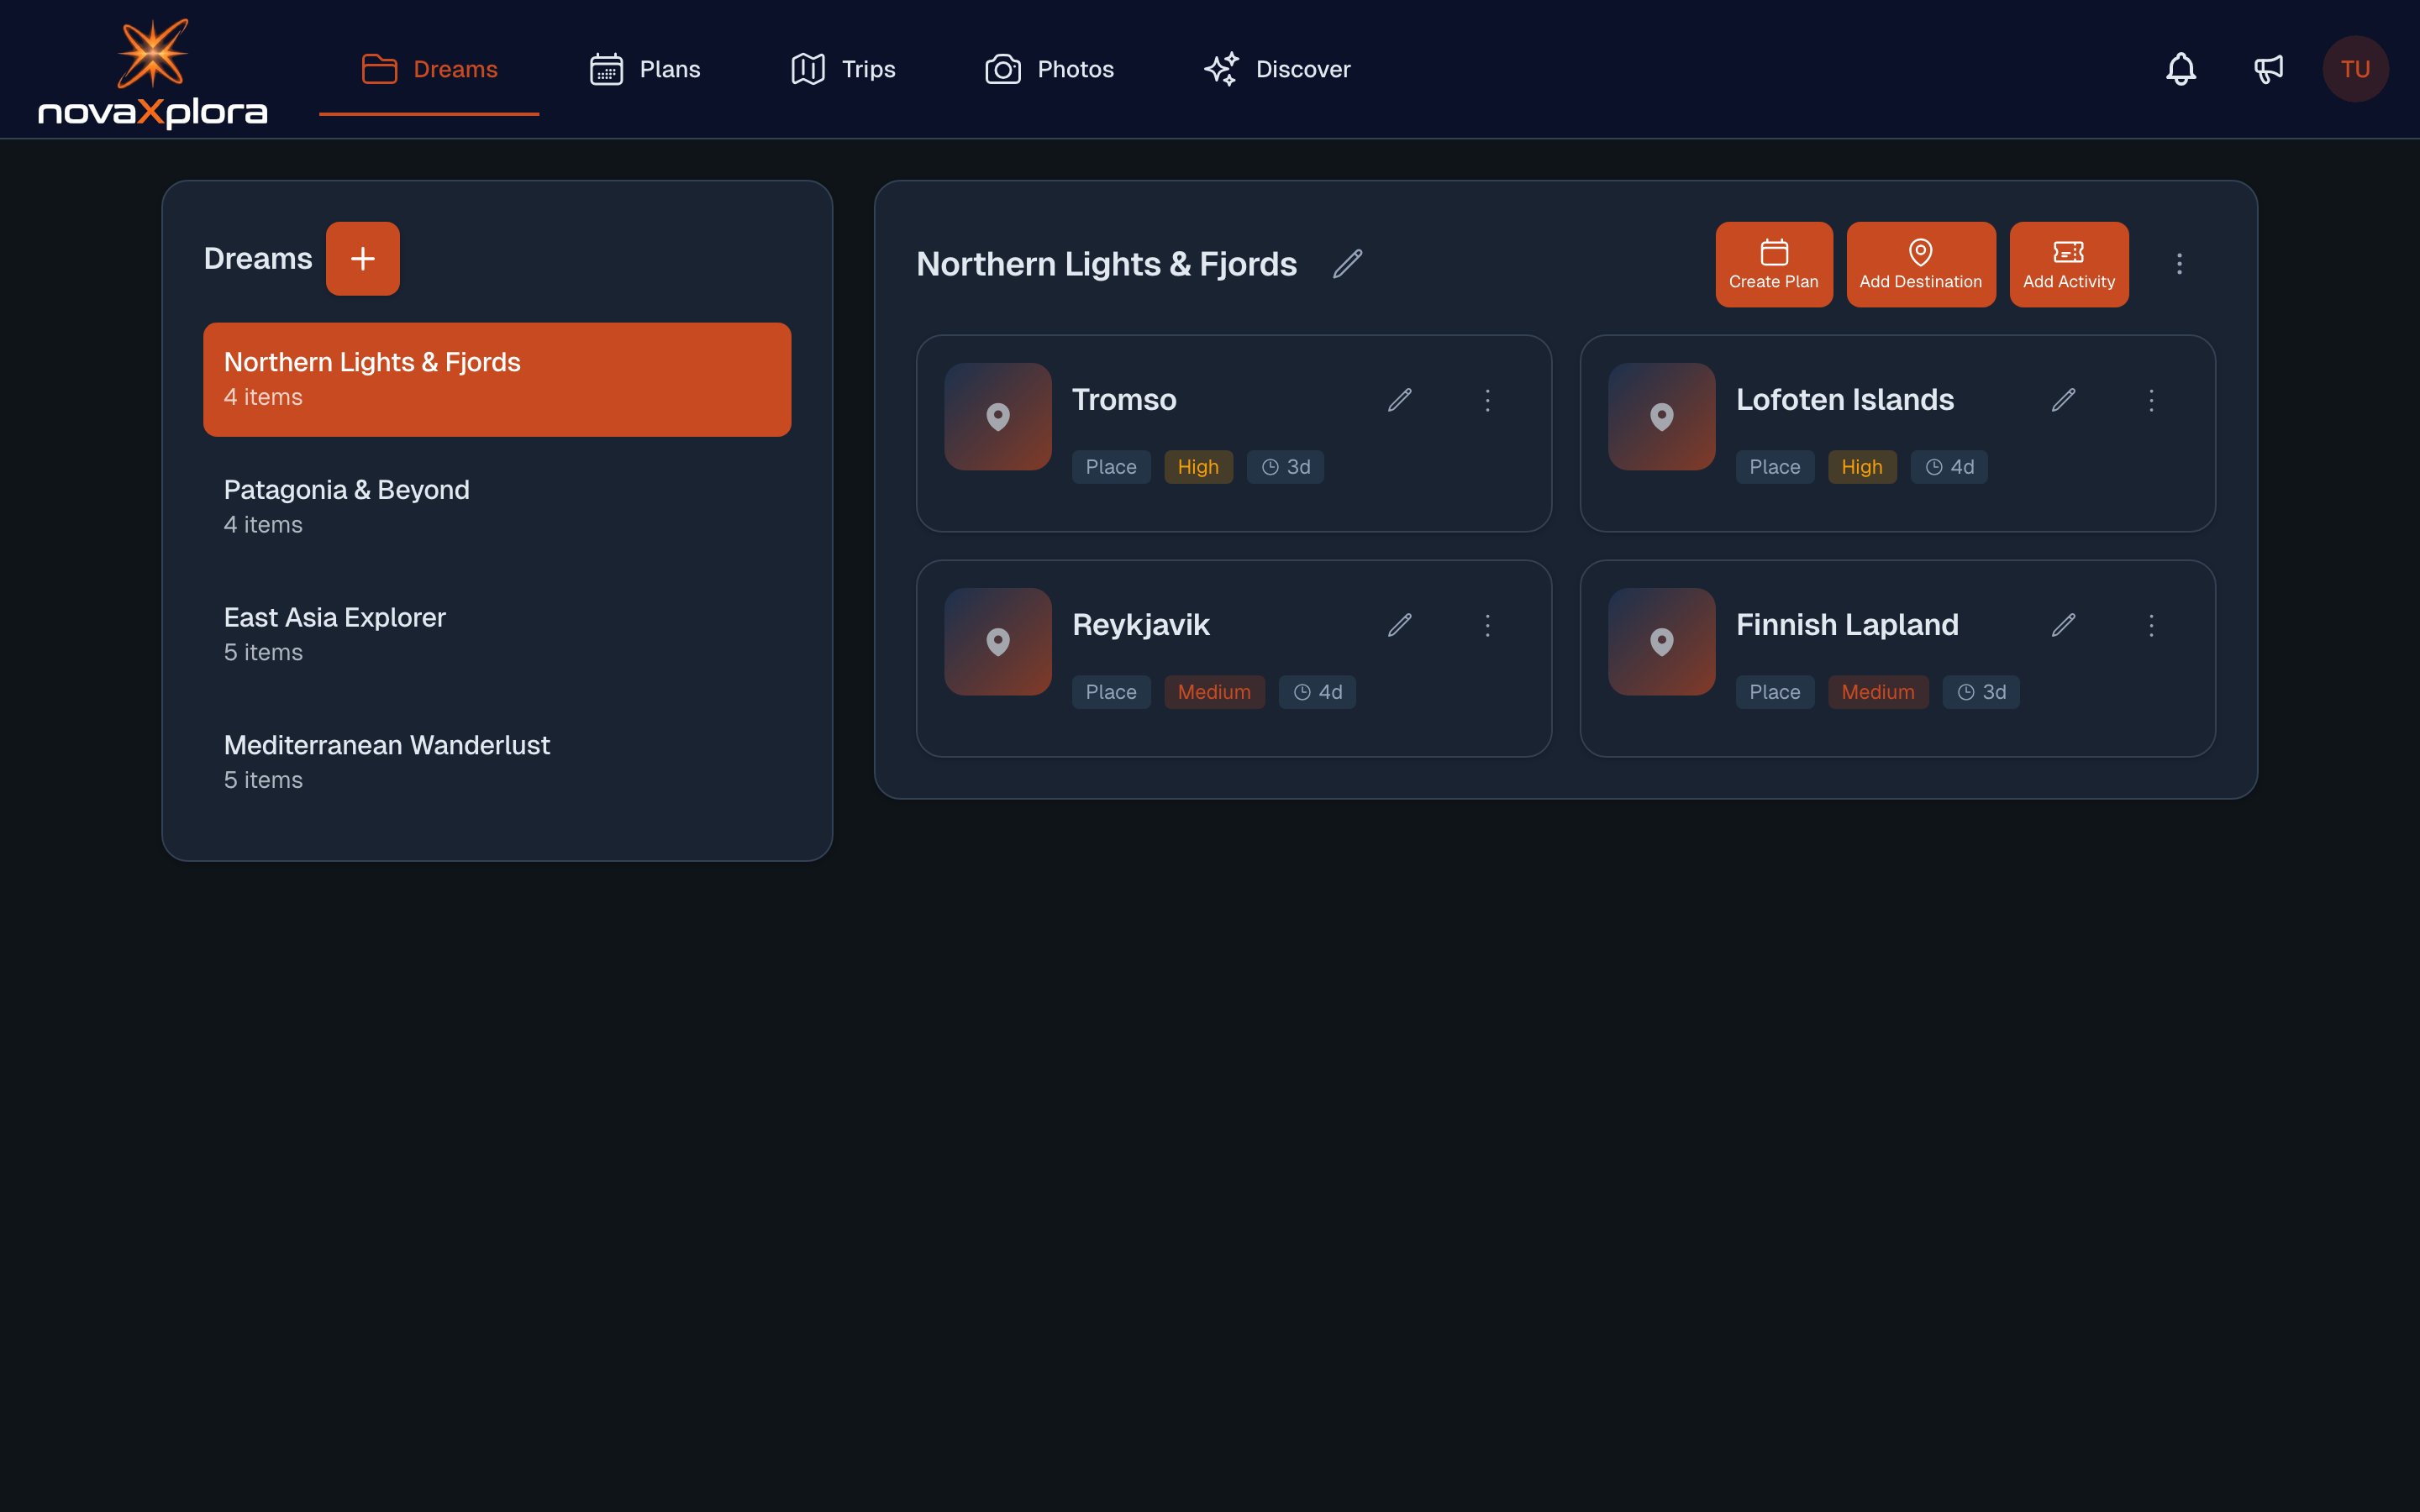Open Tromso card's three-dot menu

coord(1487,400)
